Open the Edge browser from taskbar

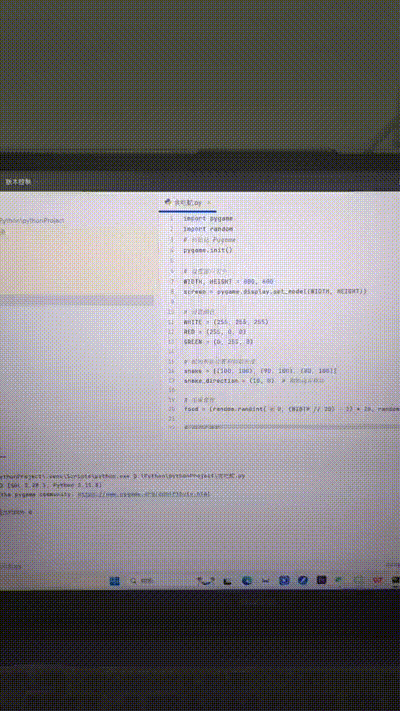pyautogui.click(x=247, y=580)
